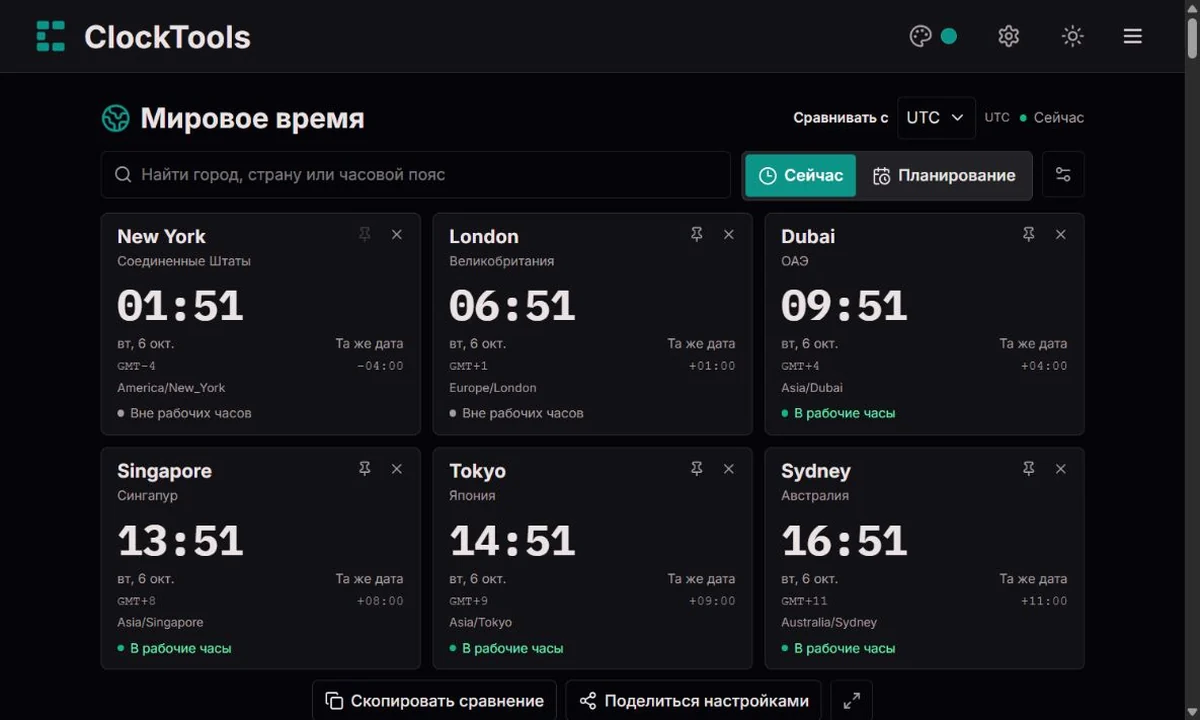Click Australia/Sydney timezone label
This screenshot has width=1200, height=720.
(x=829, y=623)
